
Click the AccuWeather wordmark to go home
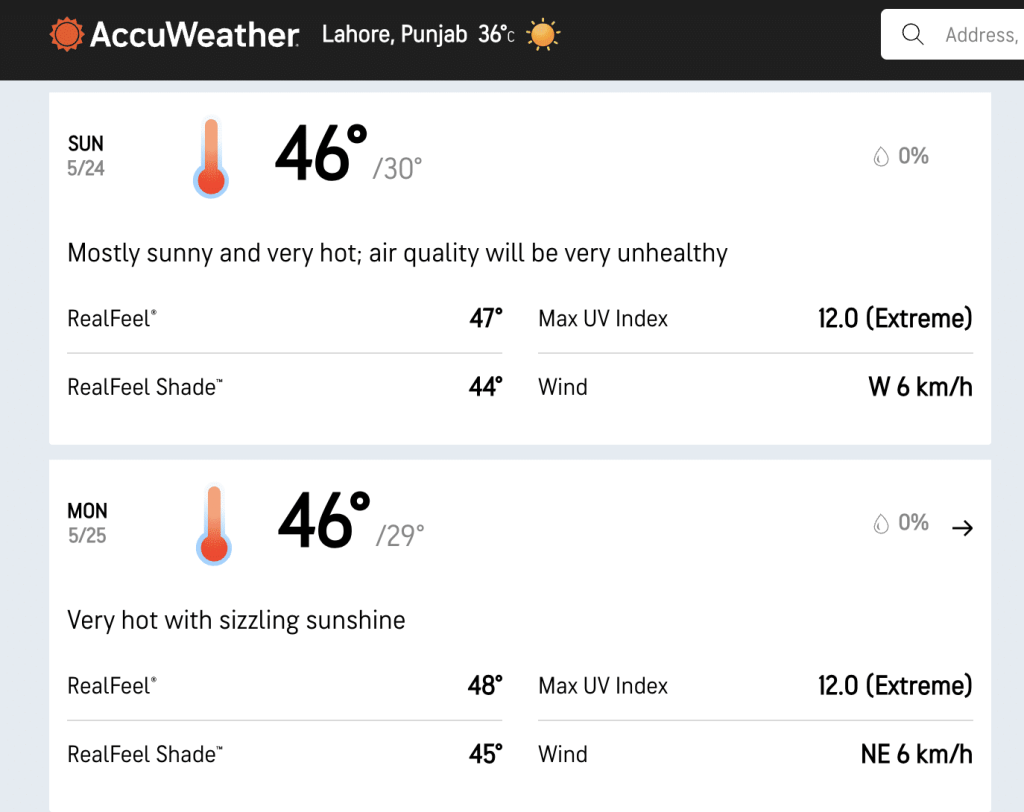[x=195, y=35]
